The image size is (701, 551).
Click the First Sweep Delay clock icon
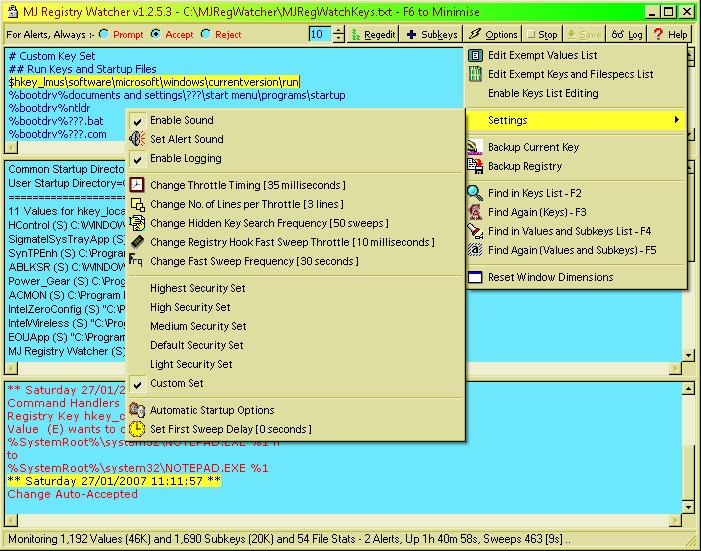[x=137, y=429]
